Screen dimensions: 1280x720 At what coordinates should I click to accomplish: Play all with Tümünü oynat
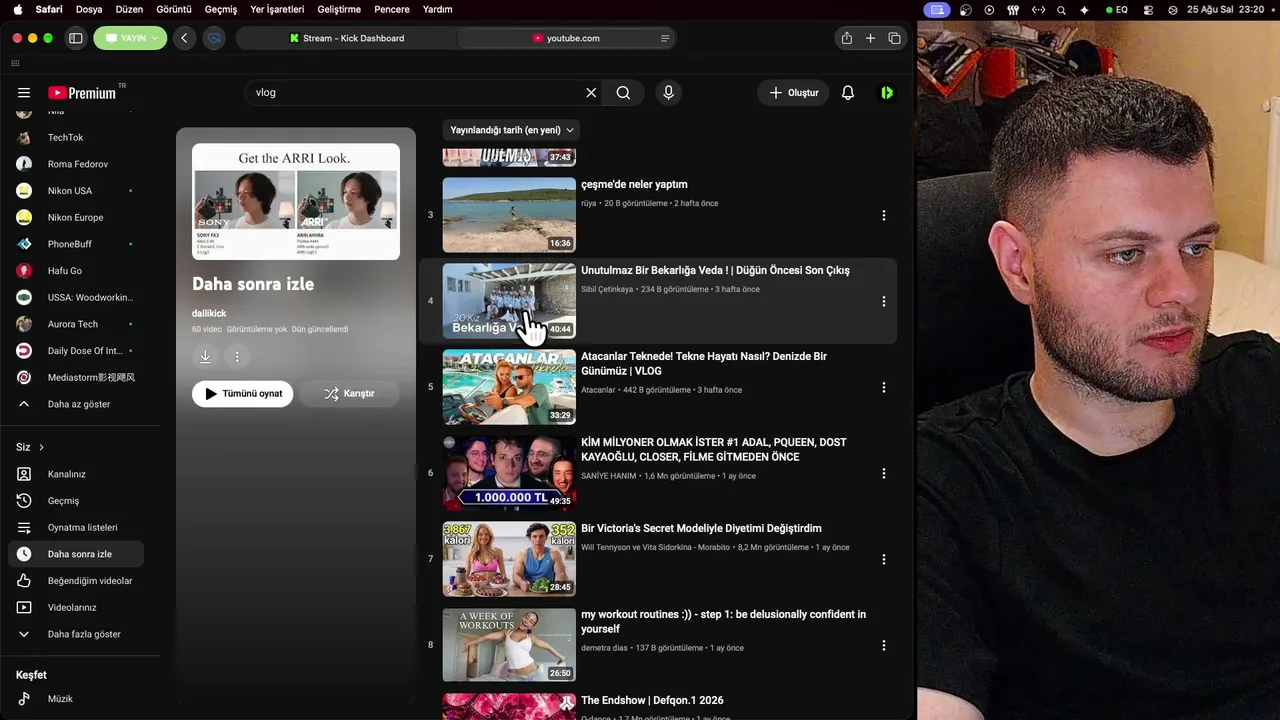(x=243, y=394)
